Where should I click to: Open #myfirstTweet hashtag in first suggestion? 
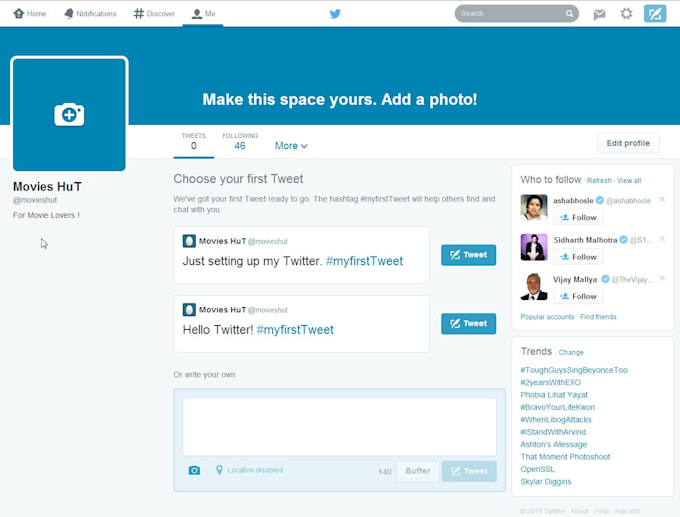(x=364, y=261)
